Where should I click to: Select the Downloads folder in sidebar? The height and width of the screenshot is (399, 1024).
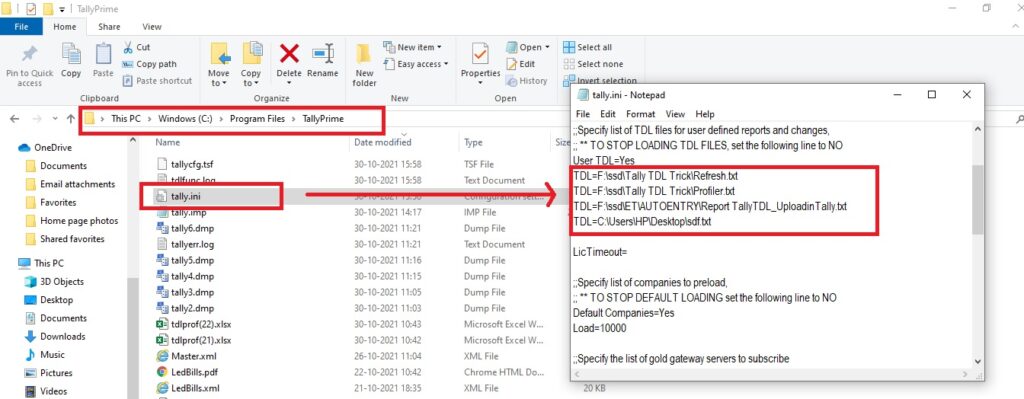pyautogui.click(x=63, y=336)
